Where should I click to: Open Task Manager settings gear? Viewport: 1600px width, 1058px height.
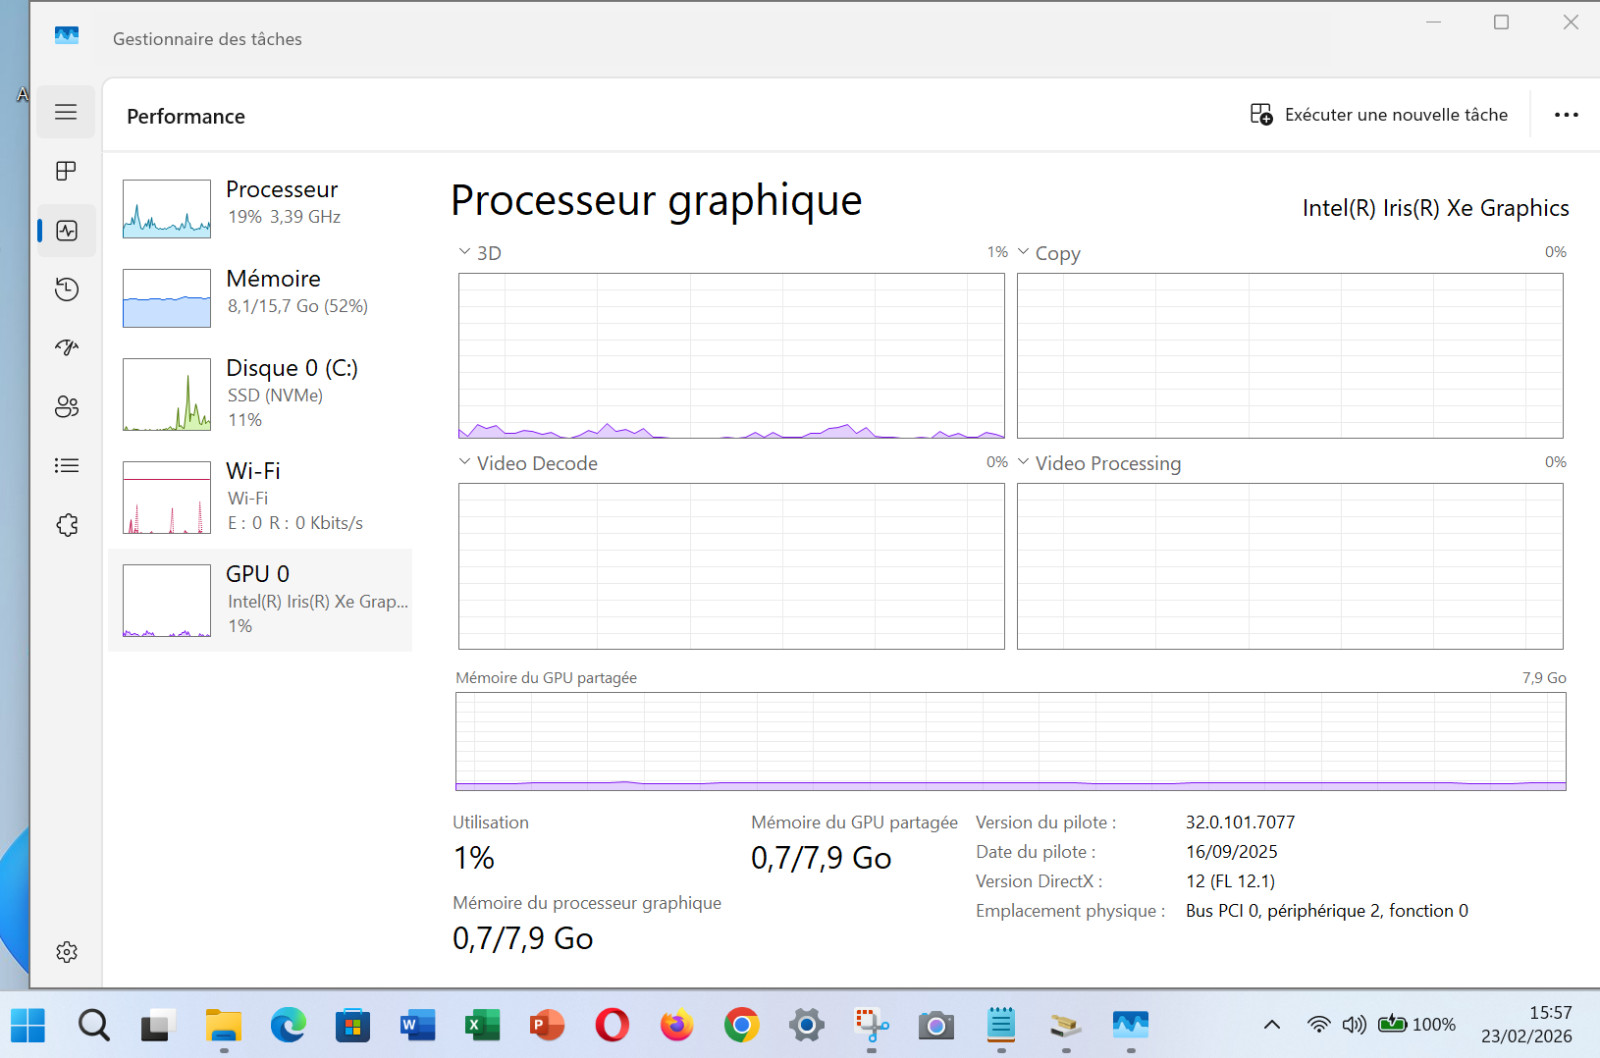(66, 952)
